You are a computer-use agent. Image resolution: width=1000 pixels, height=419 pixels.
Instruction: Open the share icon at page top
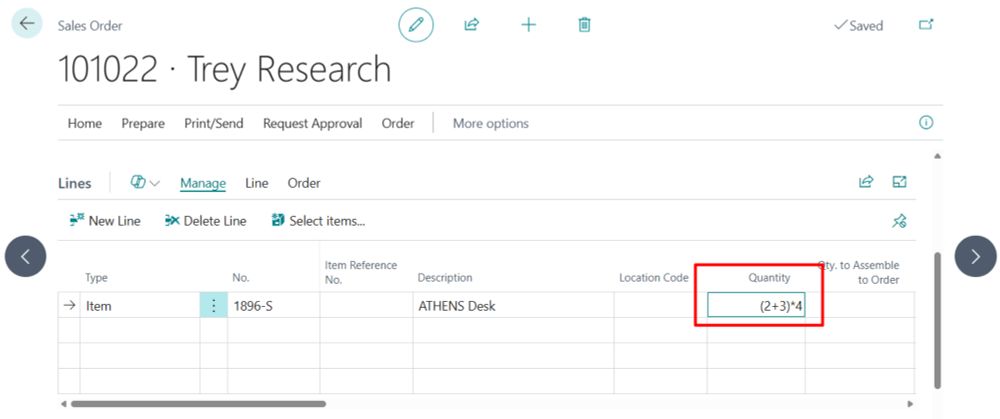pyautogui.click(x=471, y=25)
